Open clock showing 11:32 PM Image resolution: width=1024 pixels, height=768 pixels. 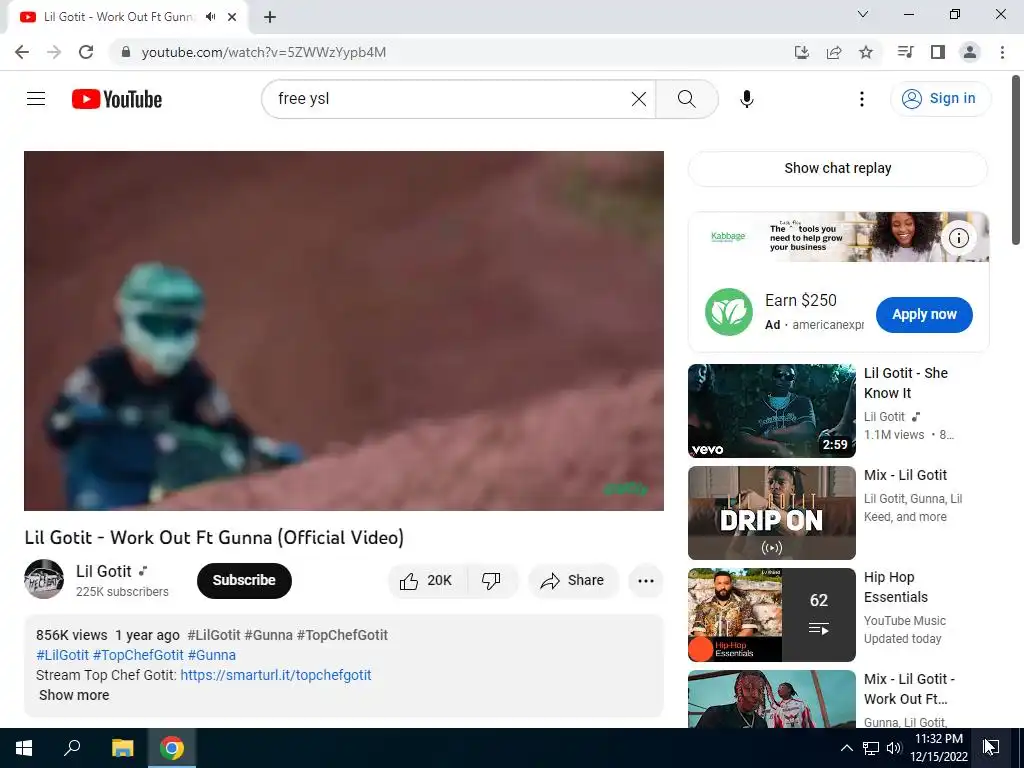point(939,748)
